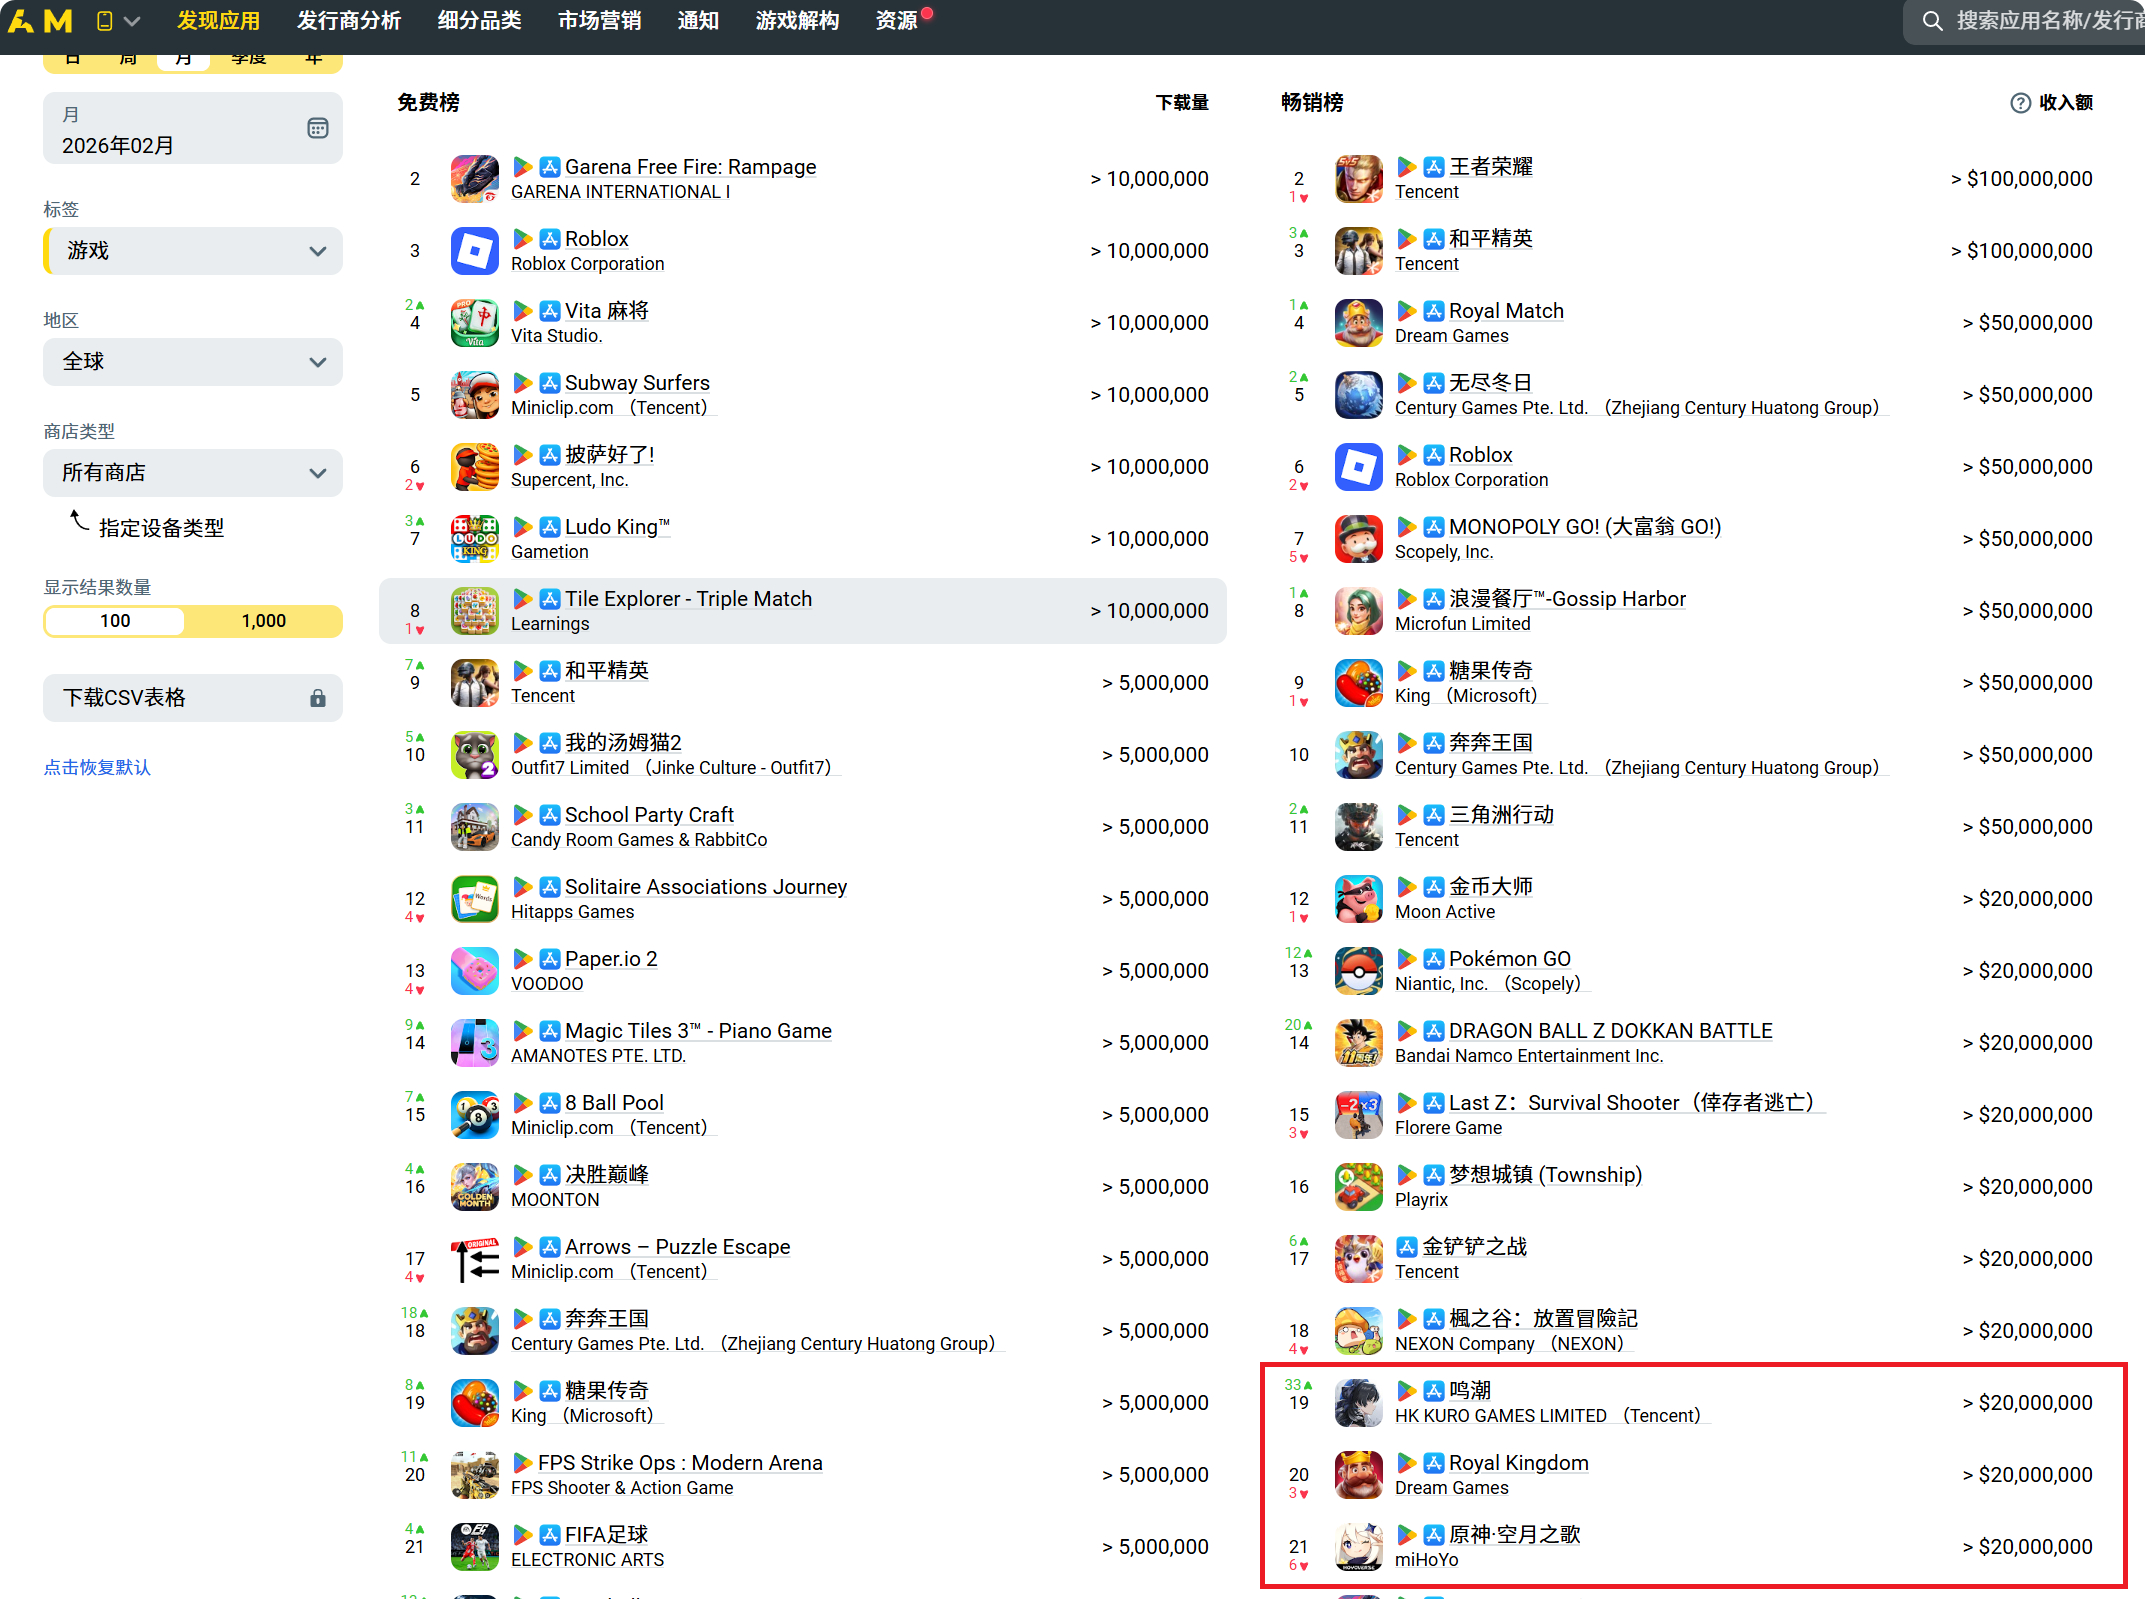Click 指定设备类型 link

pyautogui.click(x=161, y=528)
